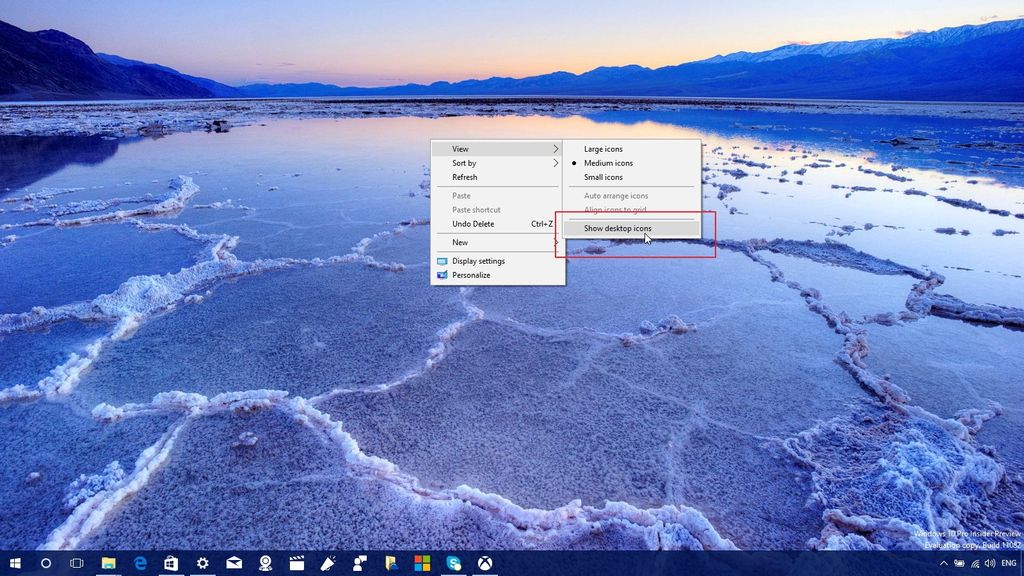Open the Mail app icon
Viewport: 1024px width, 576px height.
(x=233, y=564)
